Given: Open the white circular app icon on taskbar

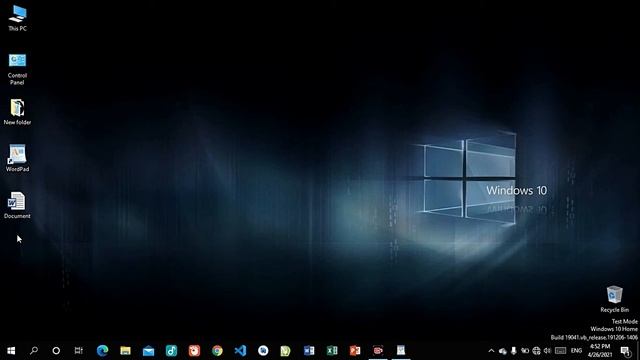Looking at the screenshot, I should pyautogui.click(x=263, y=350).
